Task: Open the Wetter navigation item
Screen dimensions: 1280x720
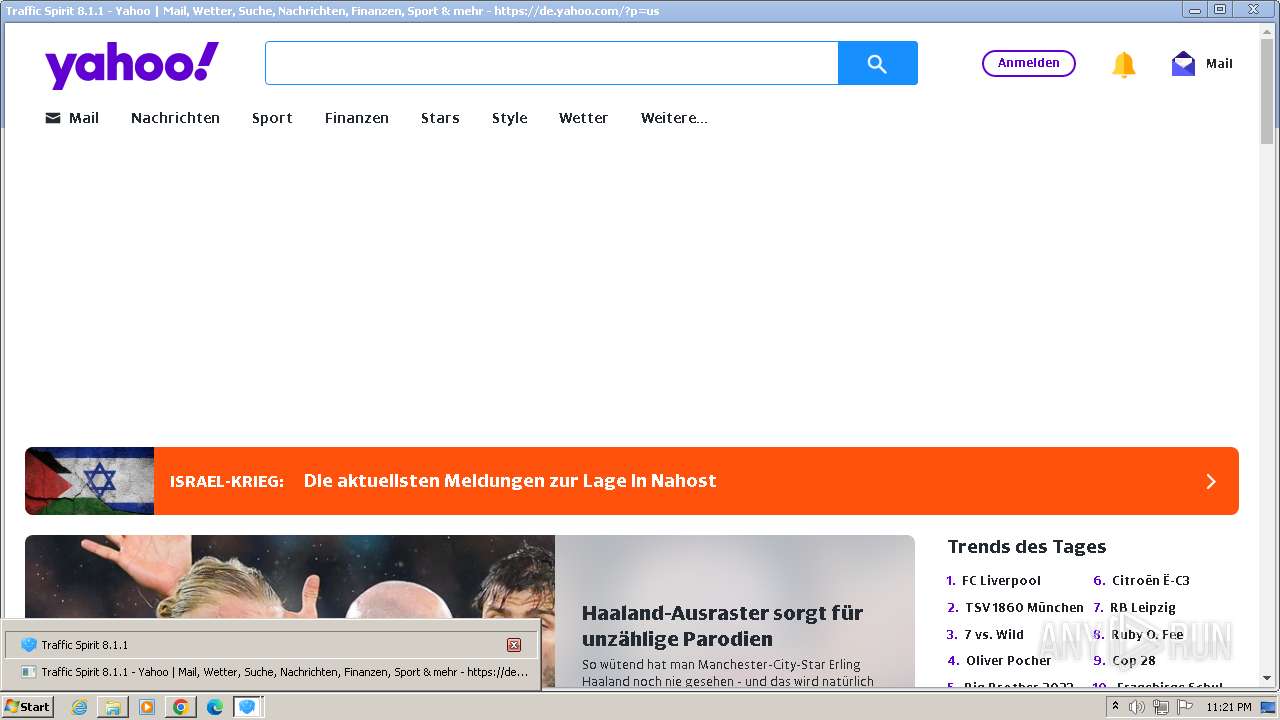Action: (583, 118)
